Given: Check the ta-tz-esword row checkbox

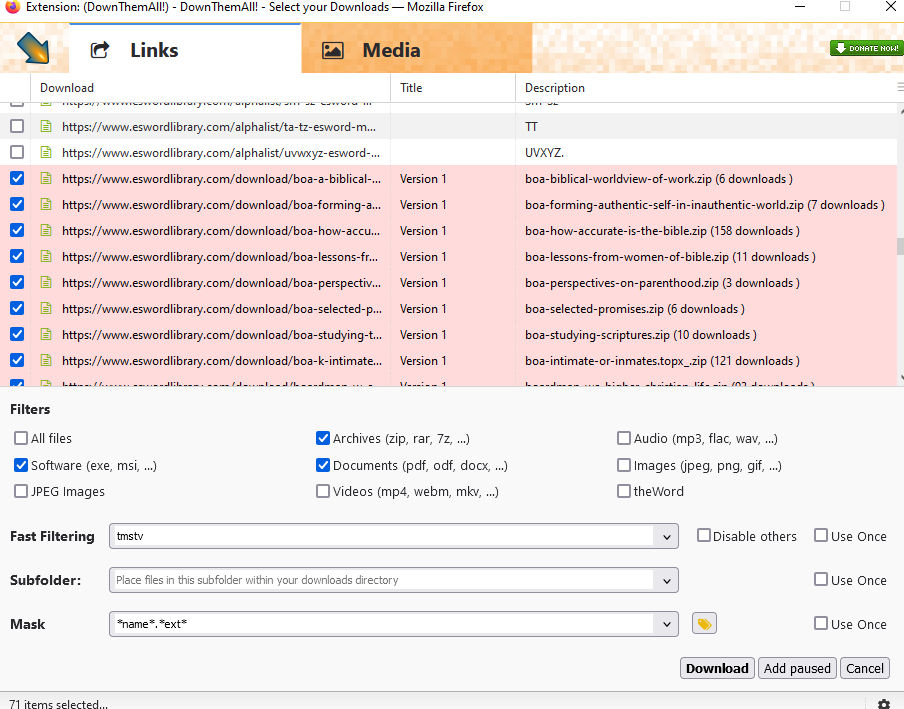Looking at the screenshot, I should (17, 126).
